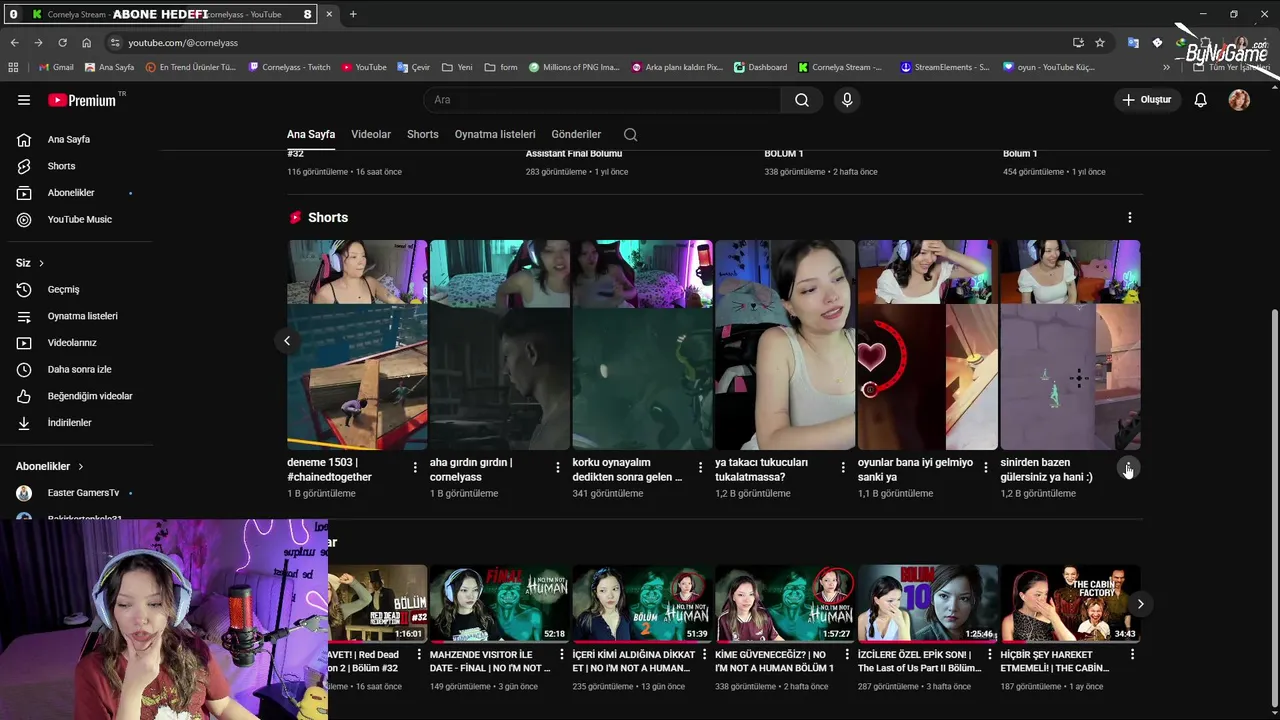This screenshot has height=720, width=1280.
Task: Open options for KİME GÜVENECEĞİZ video
Action: [x=847, y=654]
